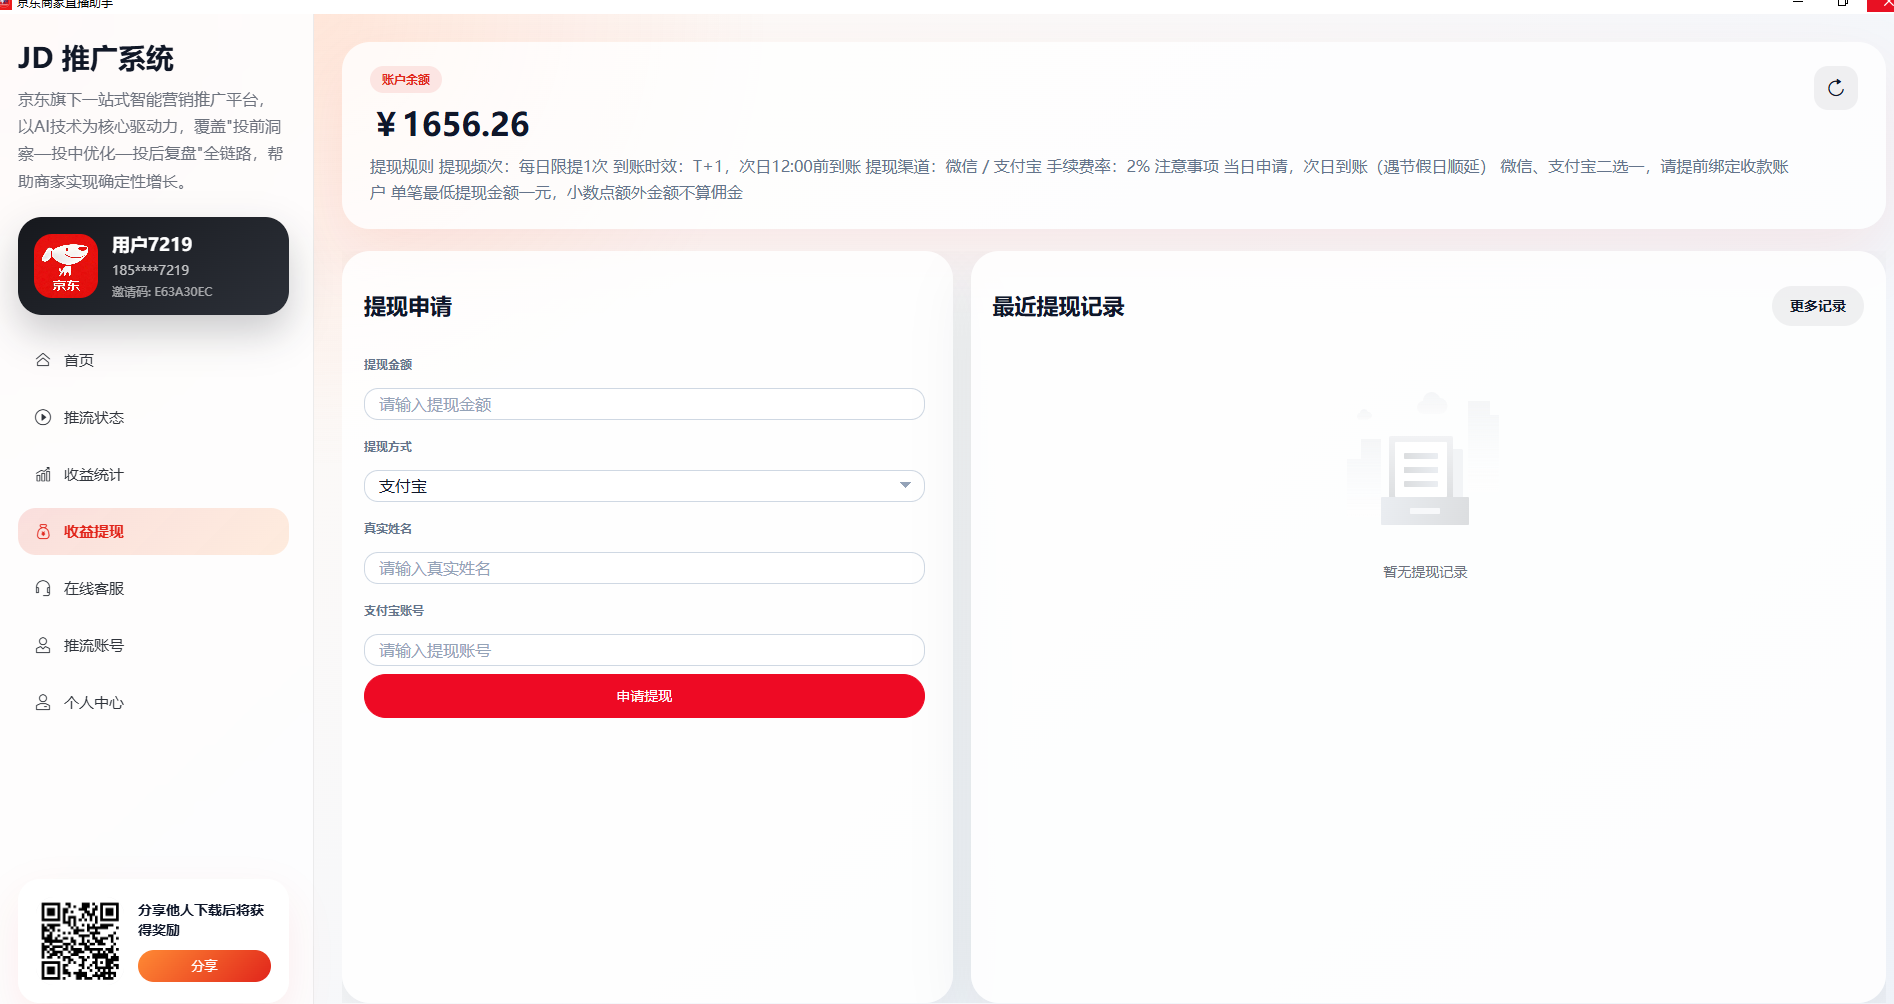1894x1004 pixels.
Task: Open the 个人中心 page
Action: tap(153, 702)
